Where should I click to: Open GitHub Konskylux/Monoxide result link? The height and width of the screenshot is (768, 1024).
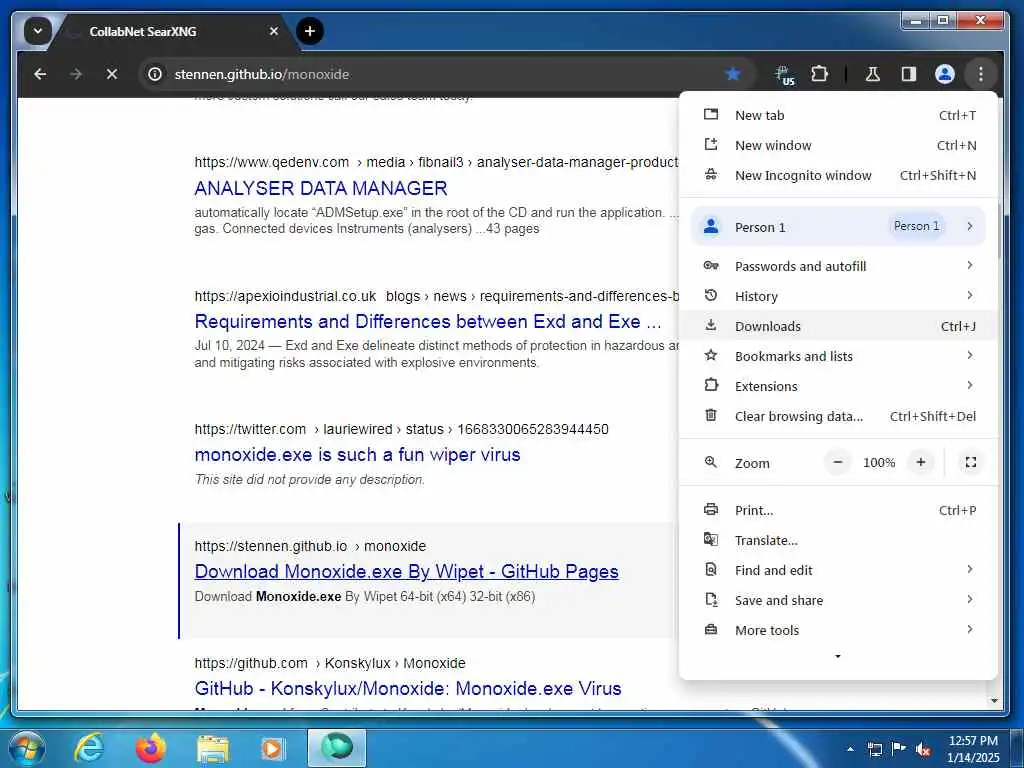[408, 688]
